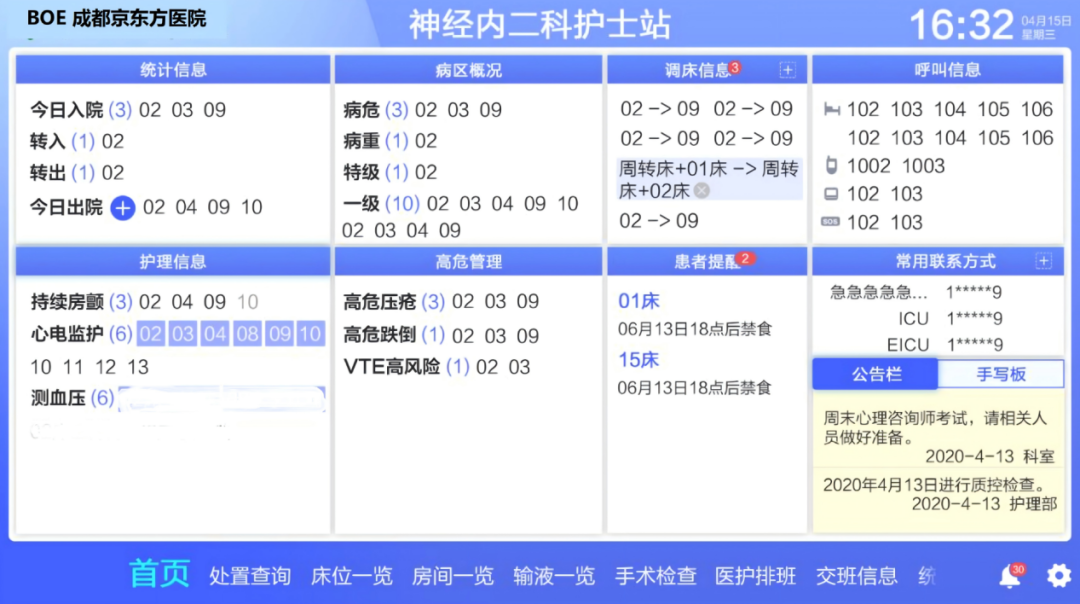Remove the highlighted 周转床 transfer entry
This screenshot has height=604, width=1080.
[x=702, y=191]
